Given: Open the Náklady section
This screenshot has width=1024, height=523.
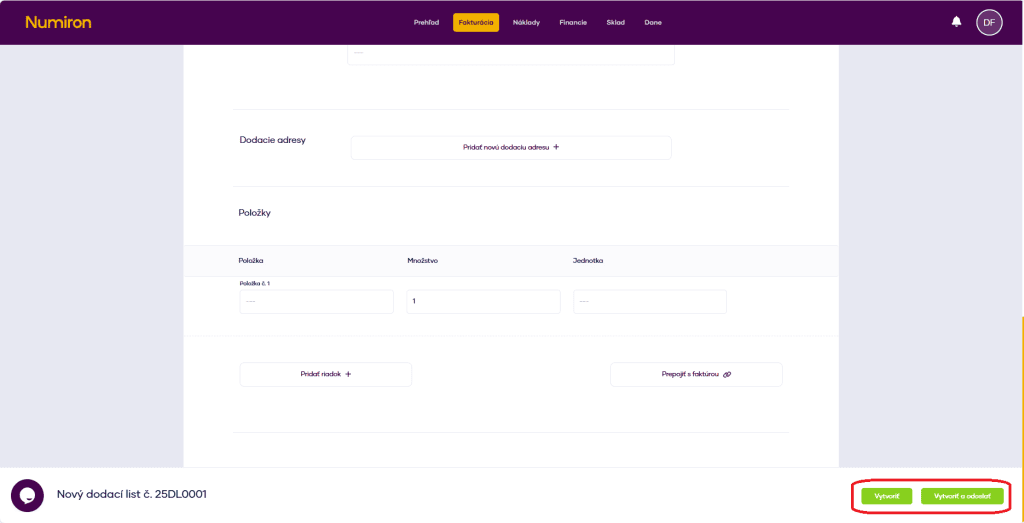Looking at the screenshot, I should (526, 23).
